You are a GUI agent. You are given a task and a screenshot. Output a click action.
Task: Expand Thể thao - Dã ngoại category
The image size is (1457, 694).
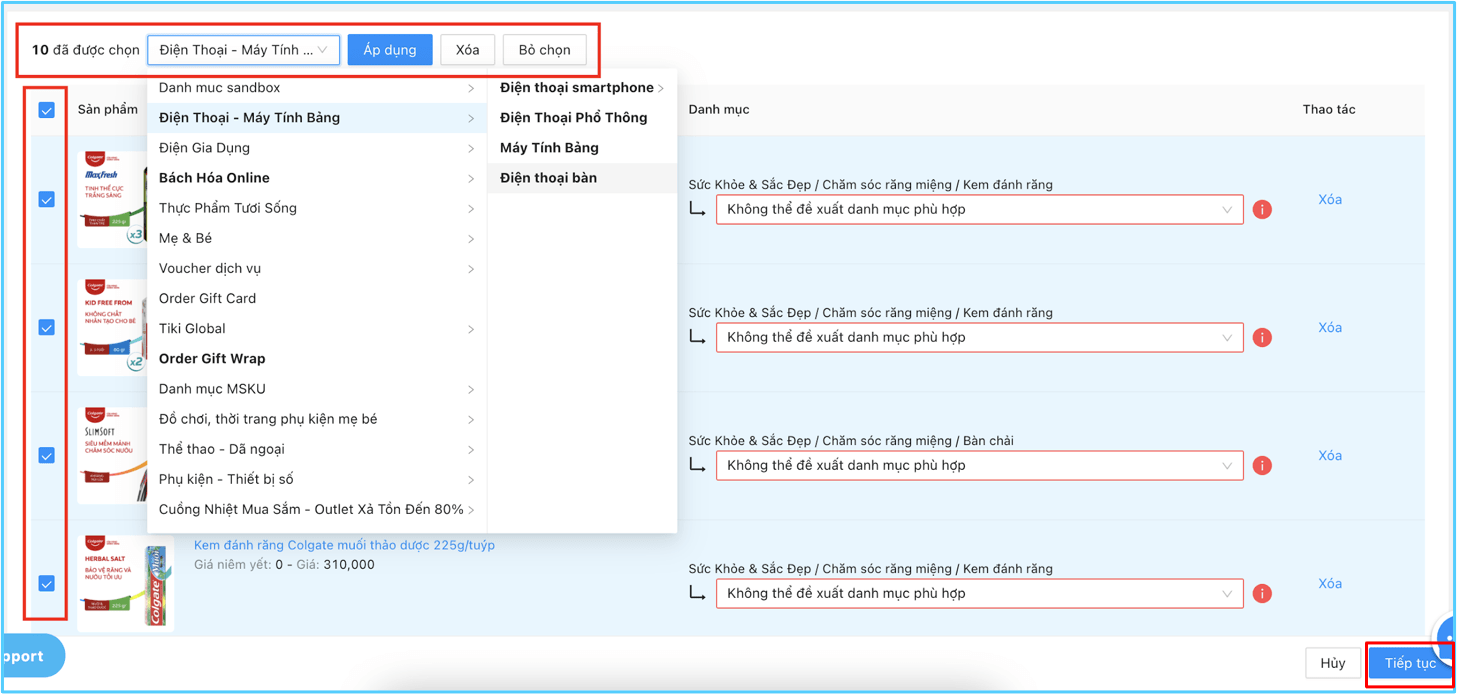316,449
